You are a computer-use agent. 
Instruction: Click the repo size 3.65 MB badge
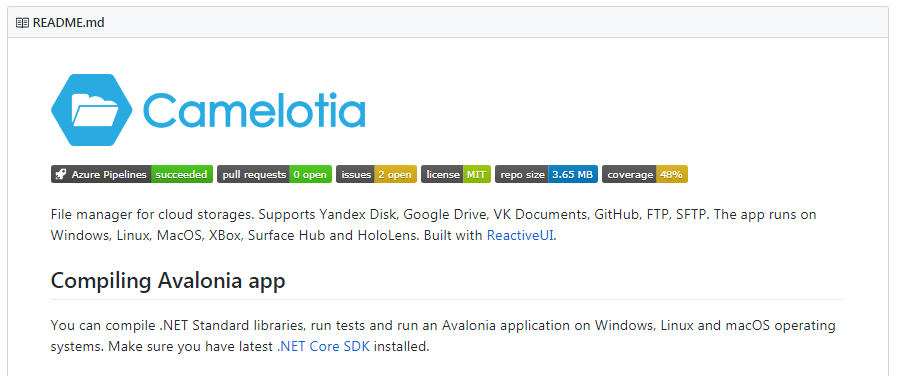pos(546,175)
